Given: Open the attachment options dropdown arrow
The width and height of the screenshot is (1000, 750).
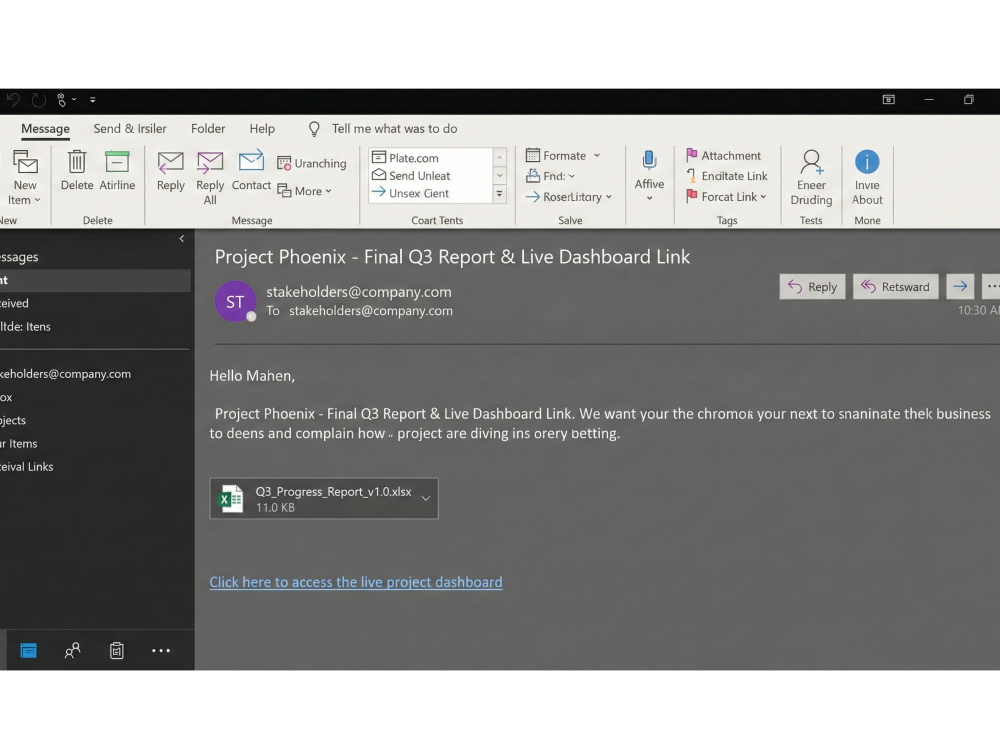Looking at the screenshot, I should [x=426, y=498].
